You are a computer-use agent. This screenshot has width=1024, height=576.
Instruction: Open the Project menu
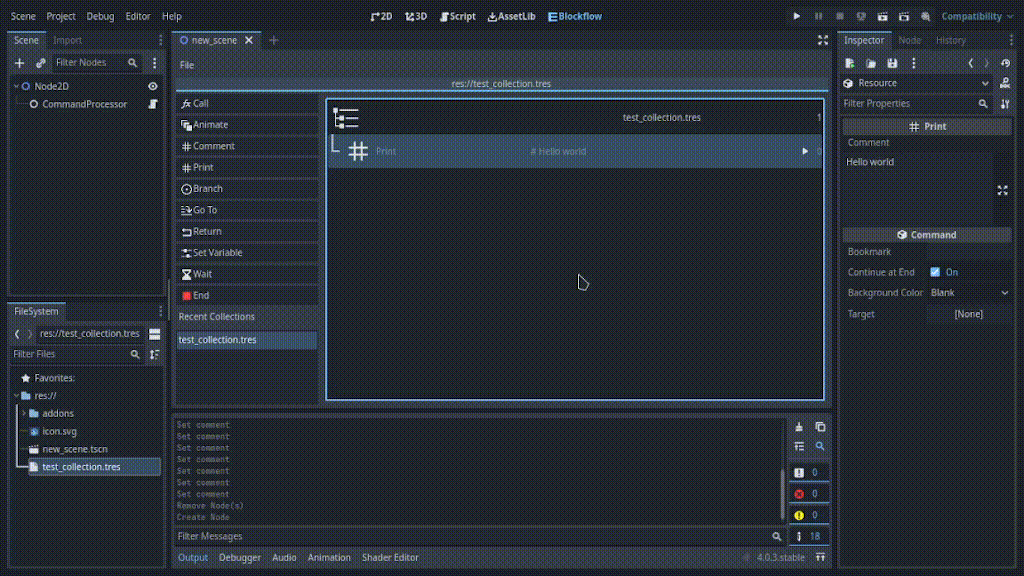(60, 16)
